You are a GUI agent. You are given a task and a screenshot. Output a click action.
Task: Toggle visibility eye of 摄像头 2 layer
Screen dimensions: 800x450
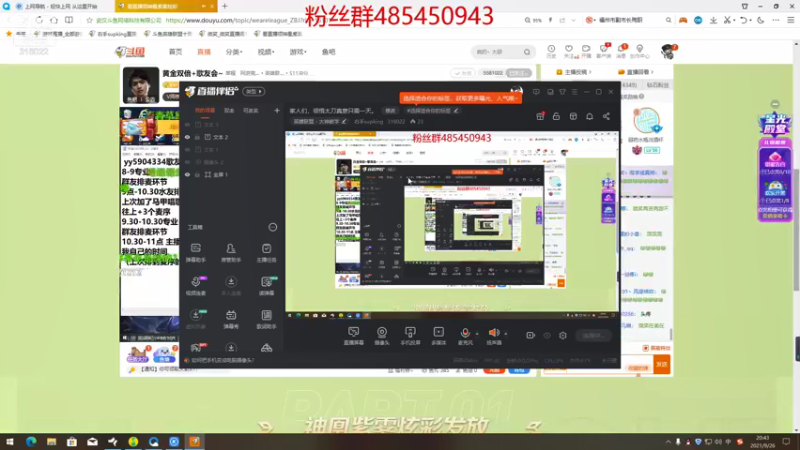click(187, 162)
